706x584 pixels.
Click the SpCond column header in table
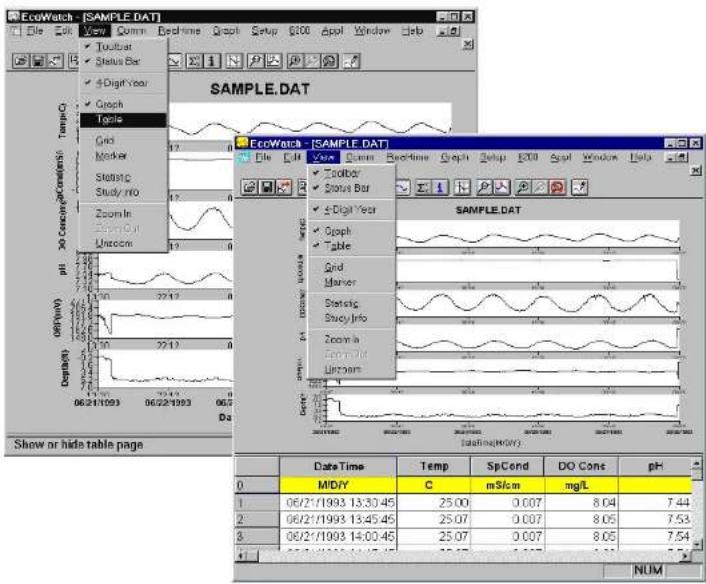[x=507, y=466]
